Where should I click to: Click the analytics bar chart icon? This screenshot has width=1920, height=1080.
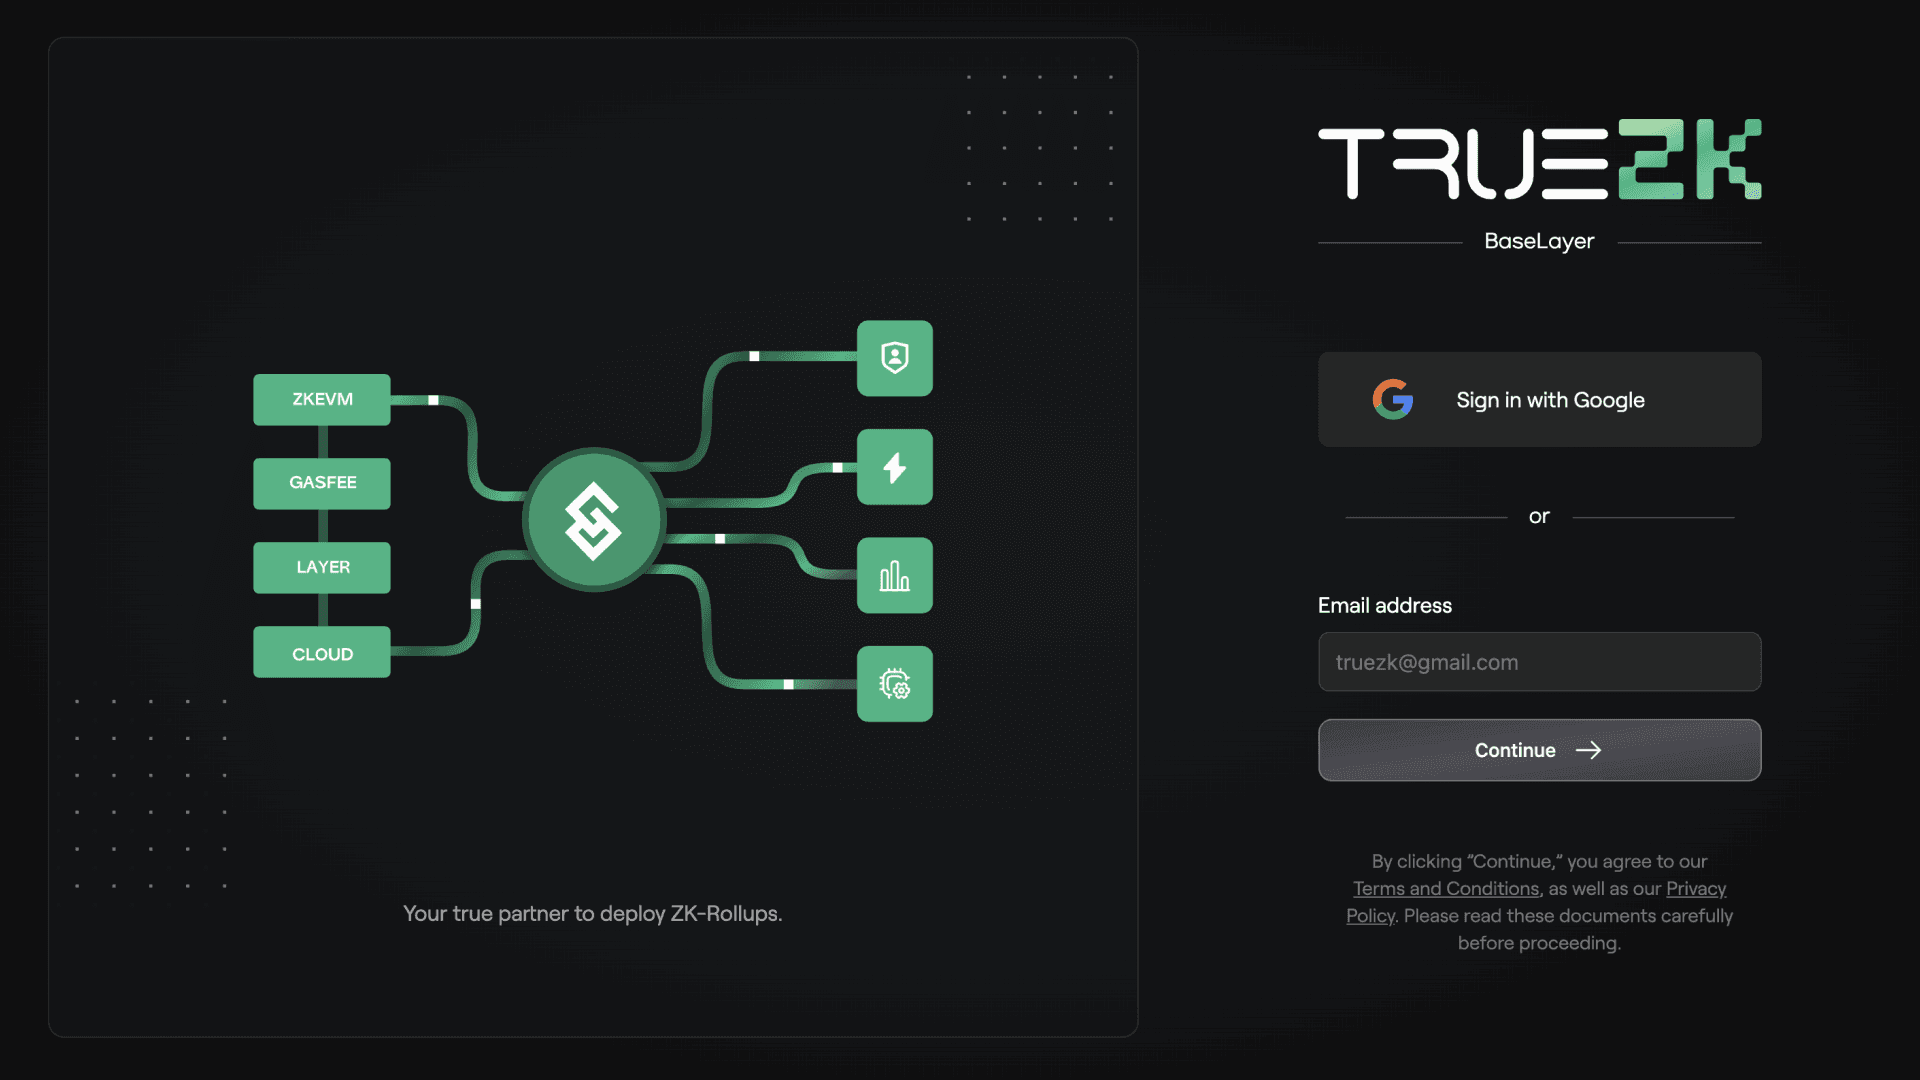tap(894, 575)
